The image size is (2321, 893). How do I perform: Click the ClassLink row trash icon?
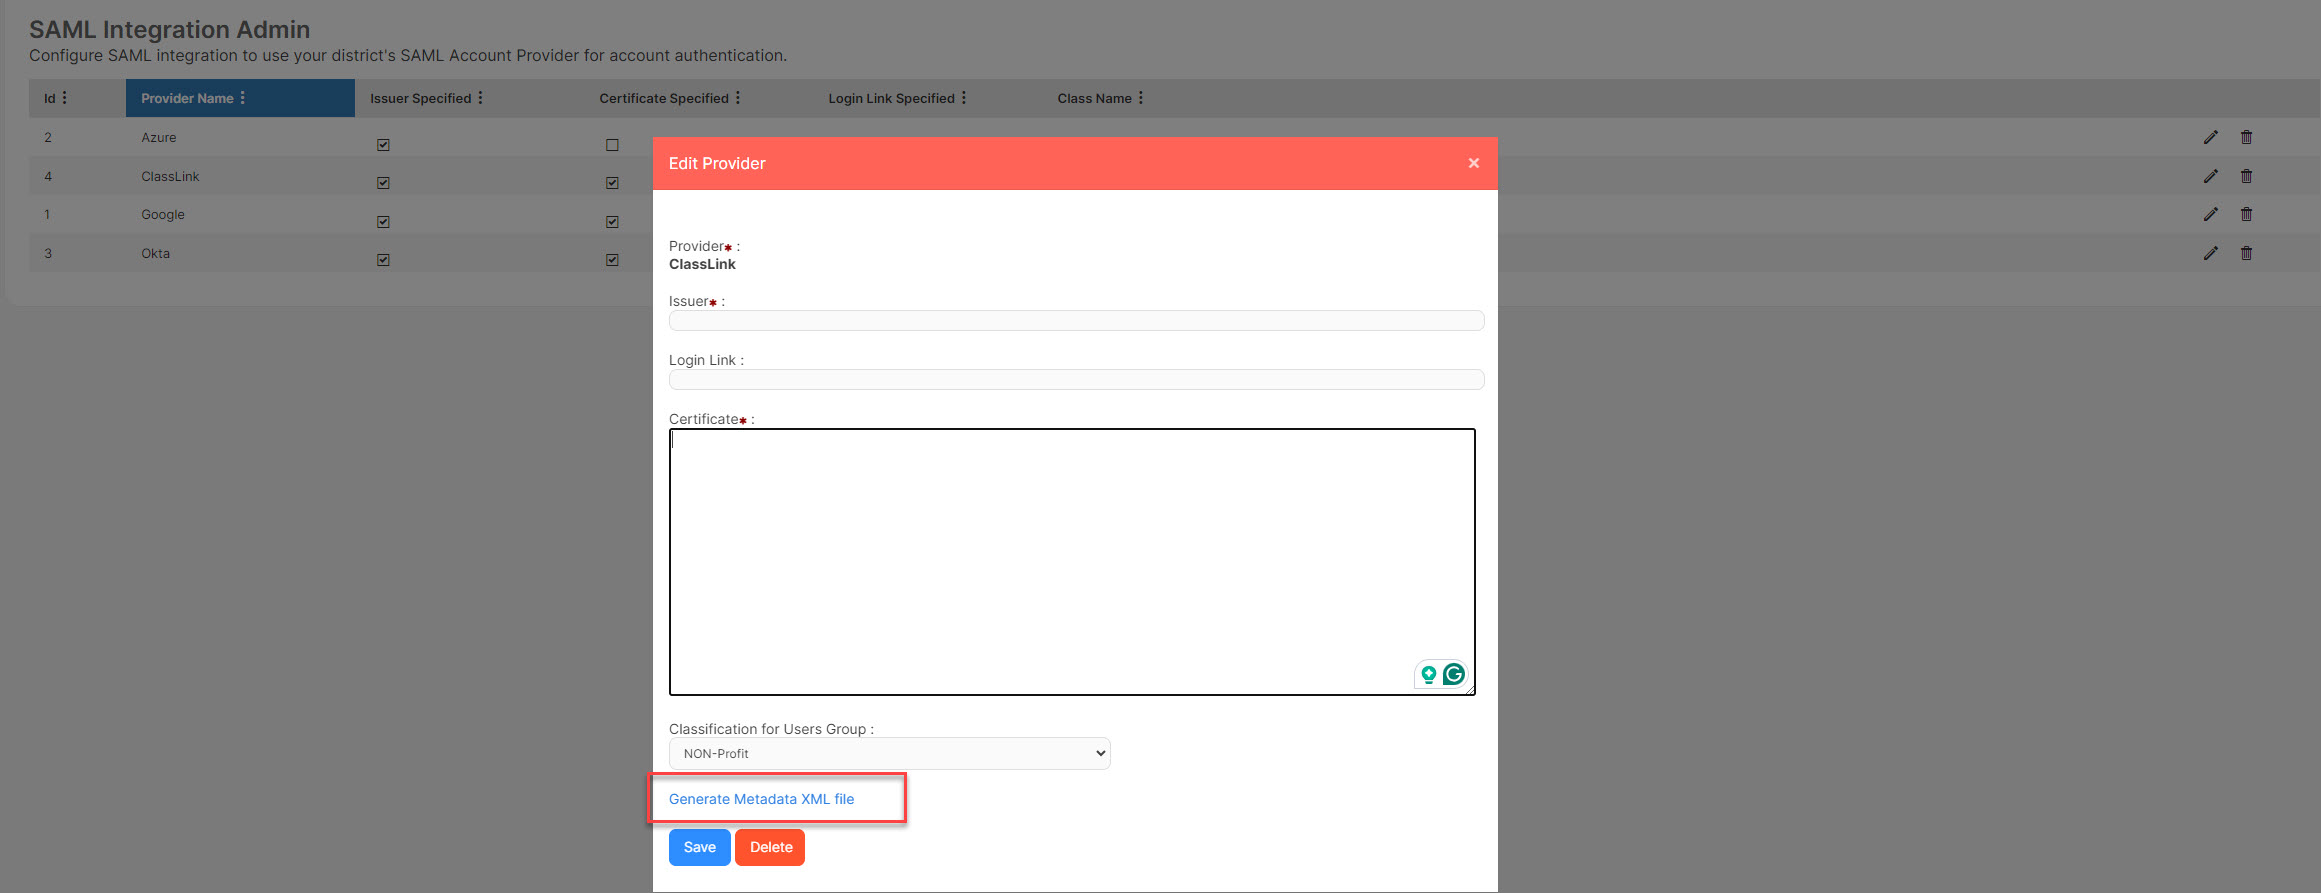tap(2246, 176)
